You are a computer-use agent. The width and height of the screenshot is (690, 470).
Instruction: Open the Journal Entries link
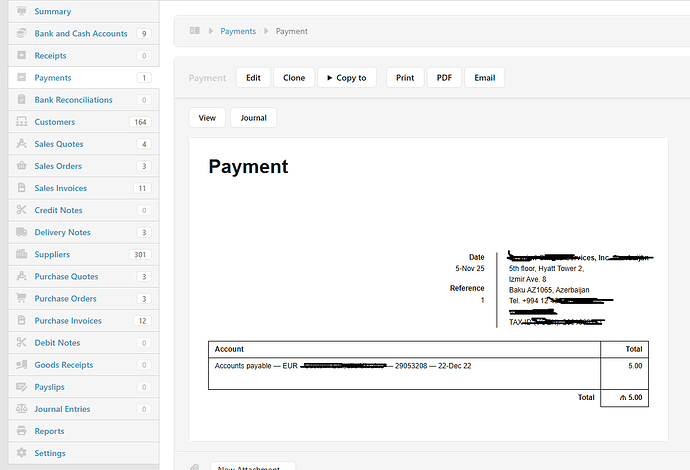point(62,409)
